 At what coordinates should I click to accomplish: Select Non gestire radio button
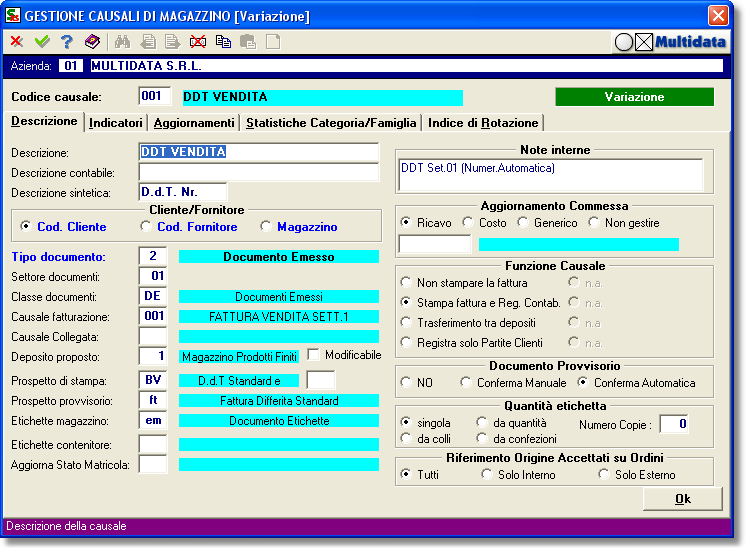tap(594, 222)
